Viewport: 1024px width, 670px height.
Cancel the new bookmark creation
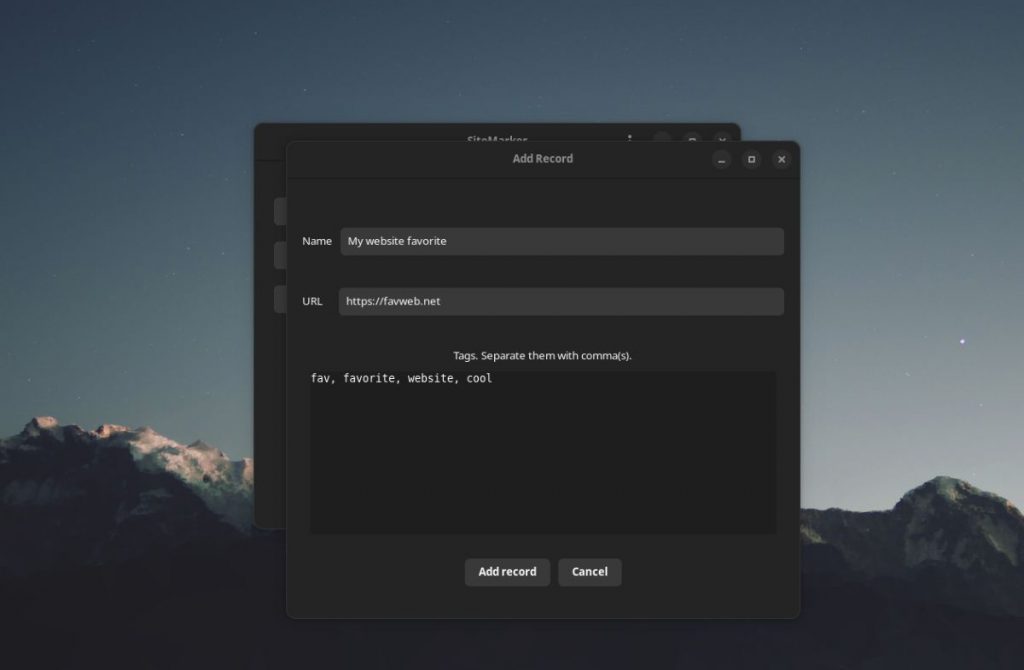589,572
